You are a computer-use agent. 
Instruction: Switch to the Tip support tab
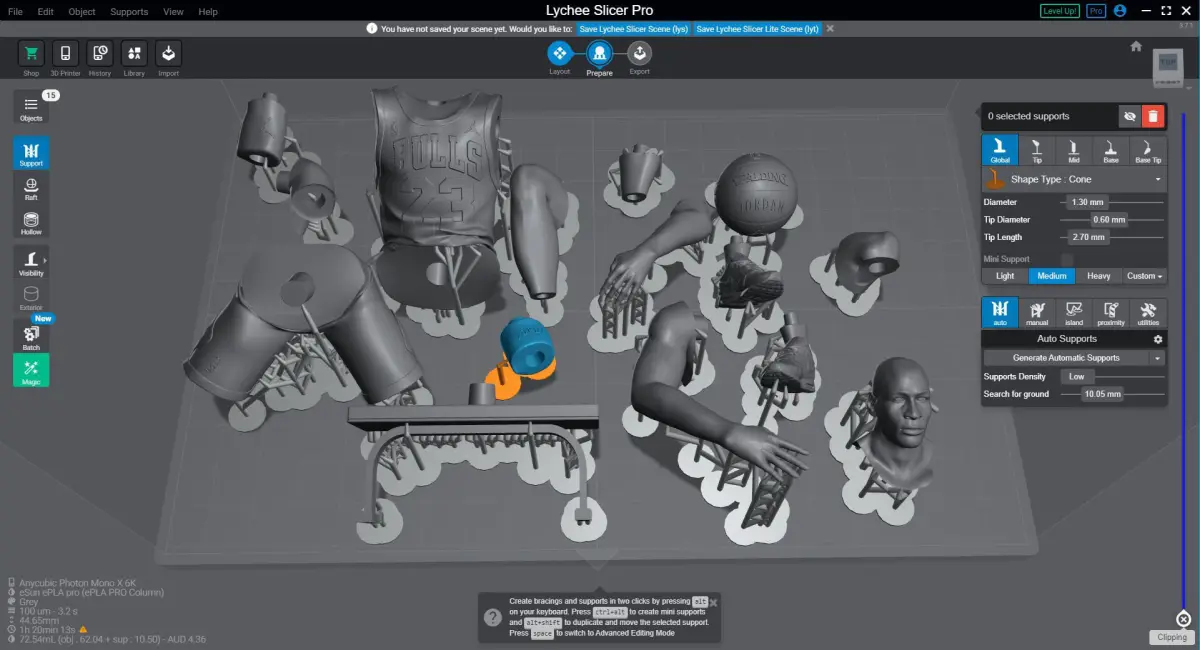point(1037,150)
